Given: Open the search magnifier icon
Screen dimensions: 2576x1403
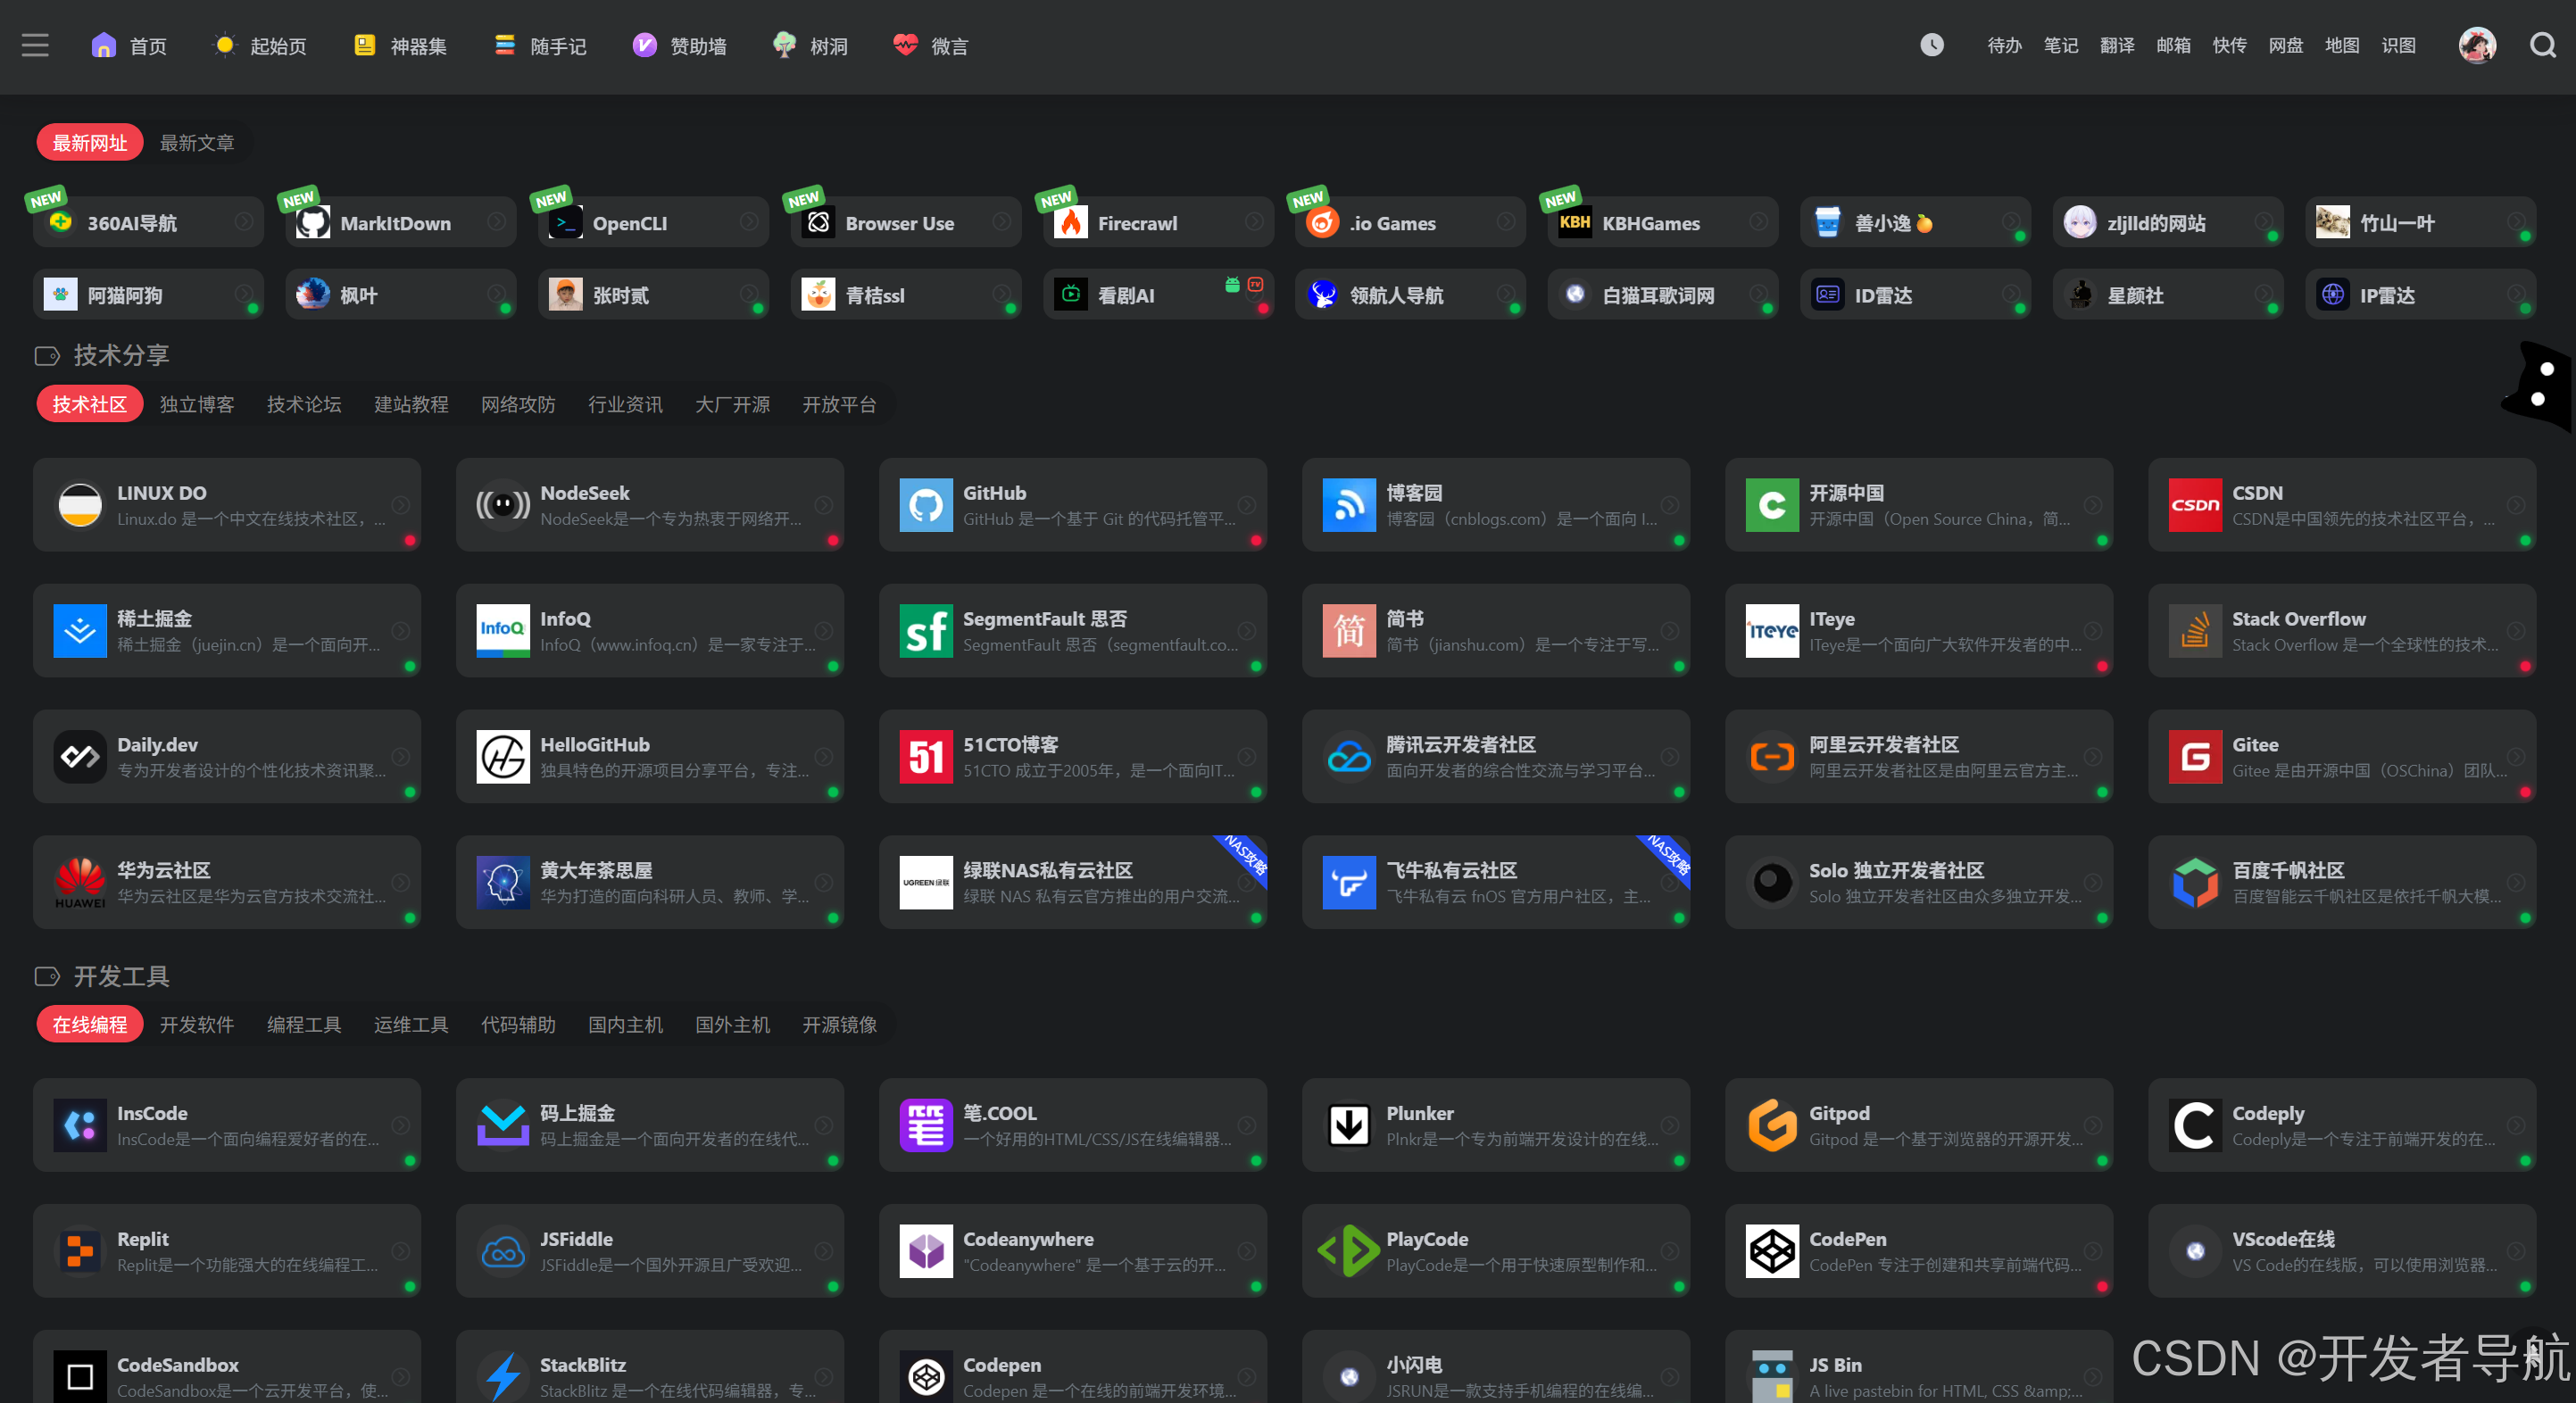Looking at the screenshot, I should [x=2543, y=46].
